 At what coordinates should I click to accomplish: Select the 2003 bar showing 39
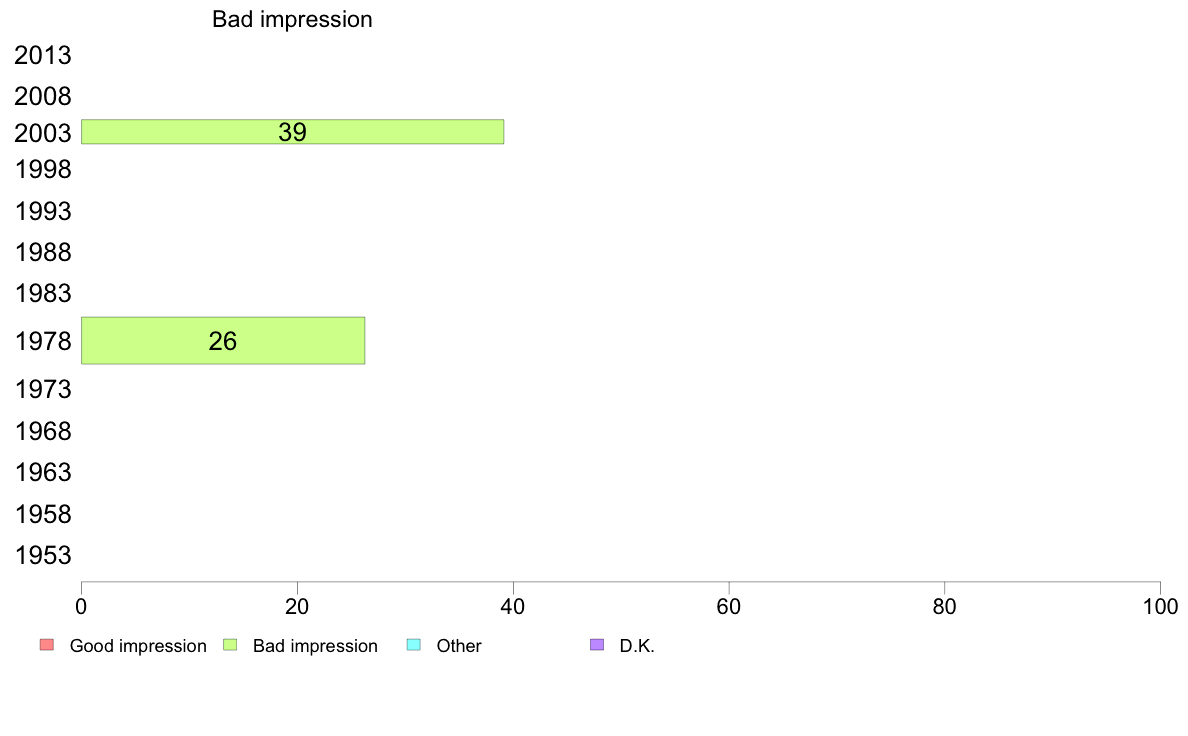292,132
